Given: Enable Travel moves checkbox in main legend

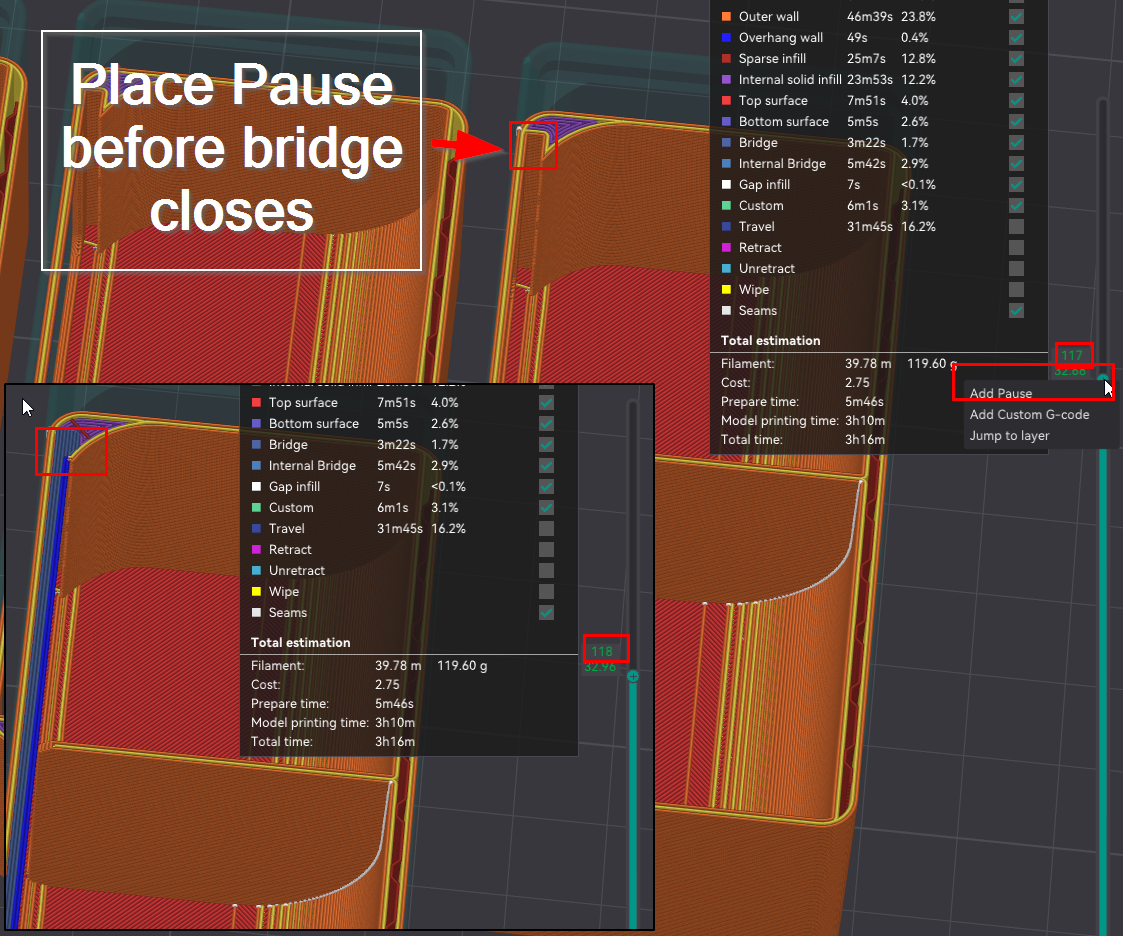Looking at the screenshot, I should [x=1016, y=226].
